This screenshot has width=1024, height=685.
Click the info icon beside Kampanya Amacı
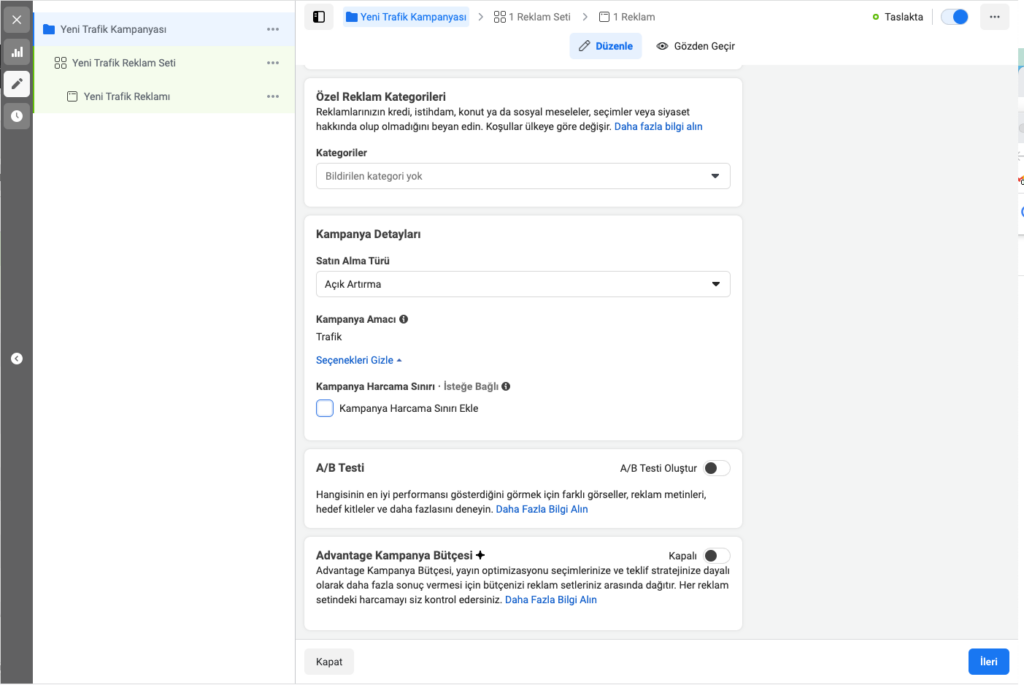click(x=404, y=320)
